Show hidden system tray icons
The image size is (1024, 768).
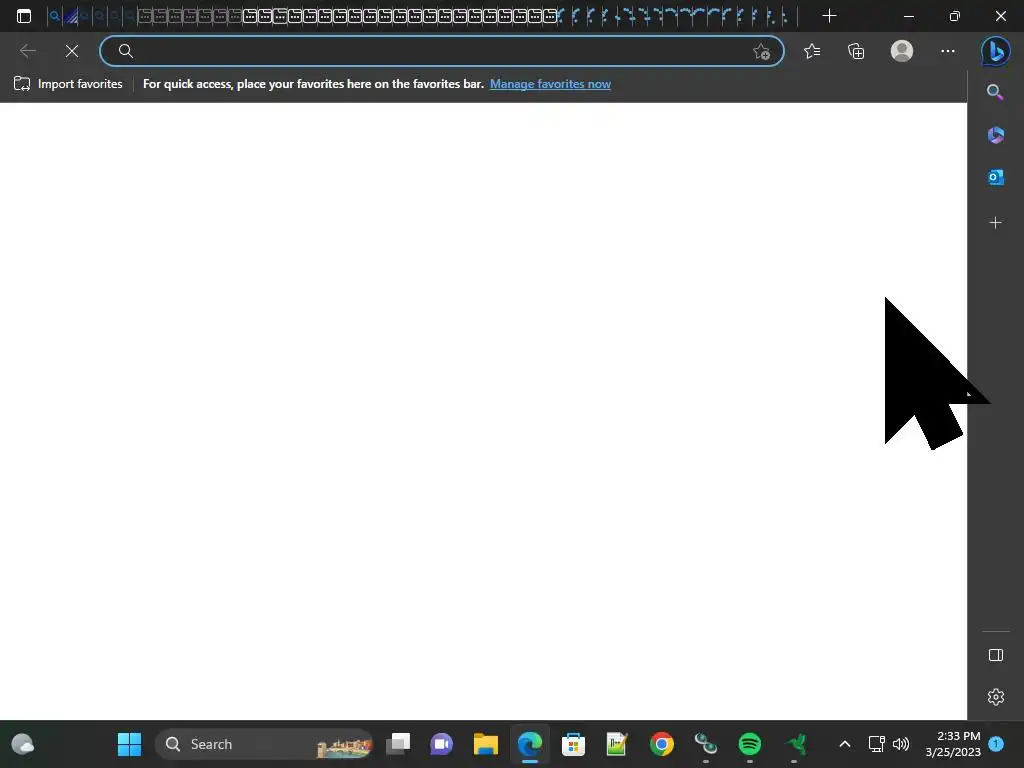[844, 744]
